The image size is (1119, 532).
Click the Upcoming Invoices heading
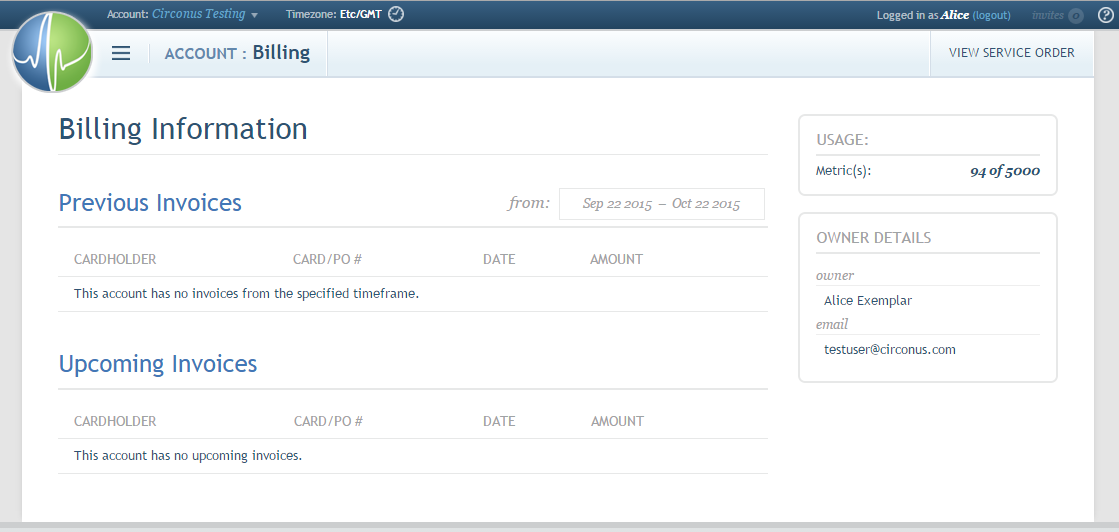point(158,364)
